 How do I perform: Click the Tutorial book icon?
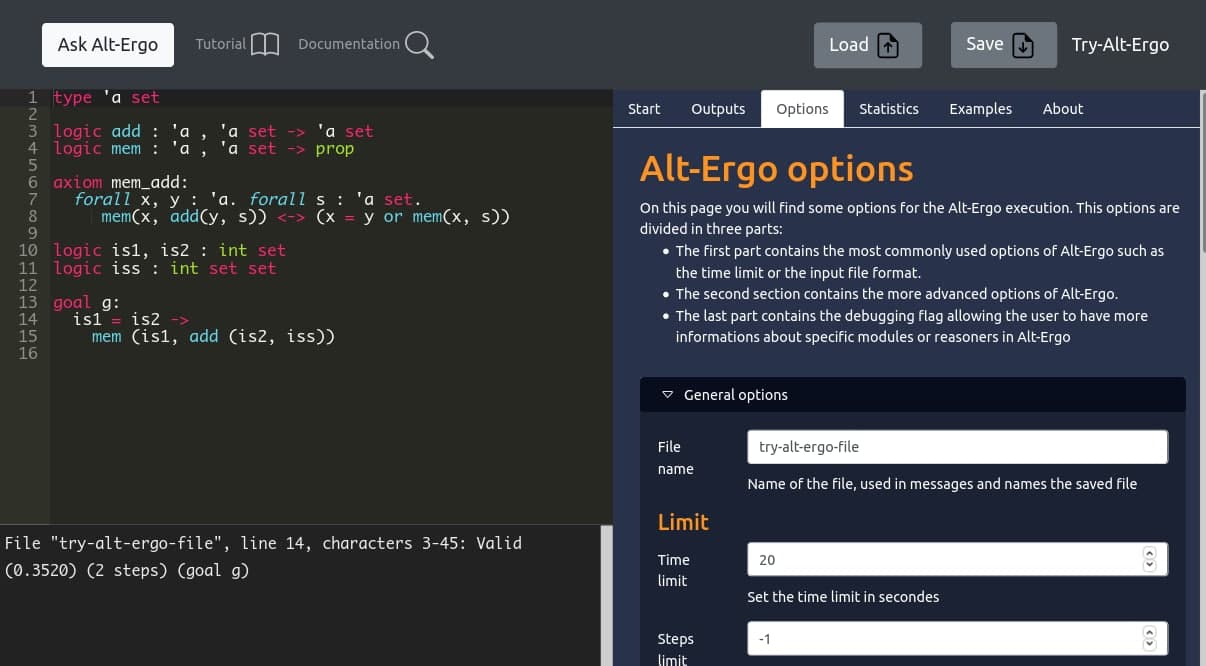click(265, 45)
